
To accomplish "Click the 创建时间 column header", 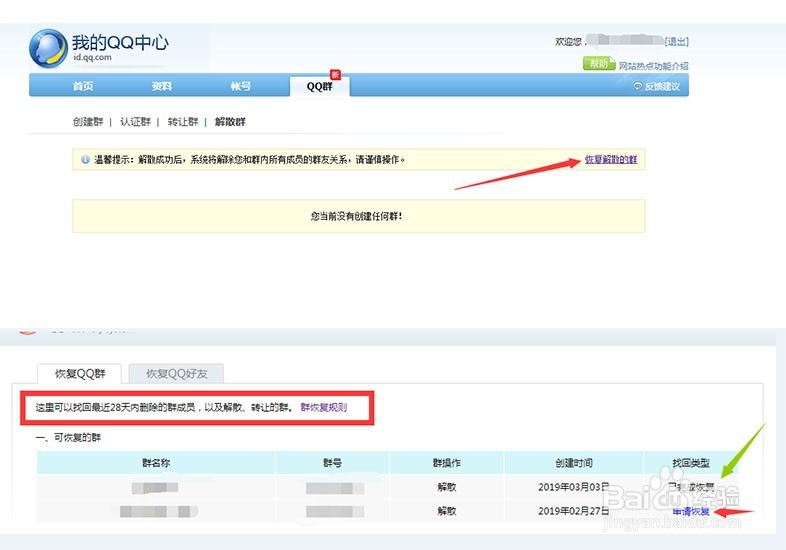I will coord(574,463).
